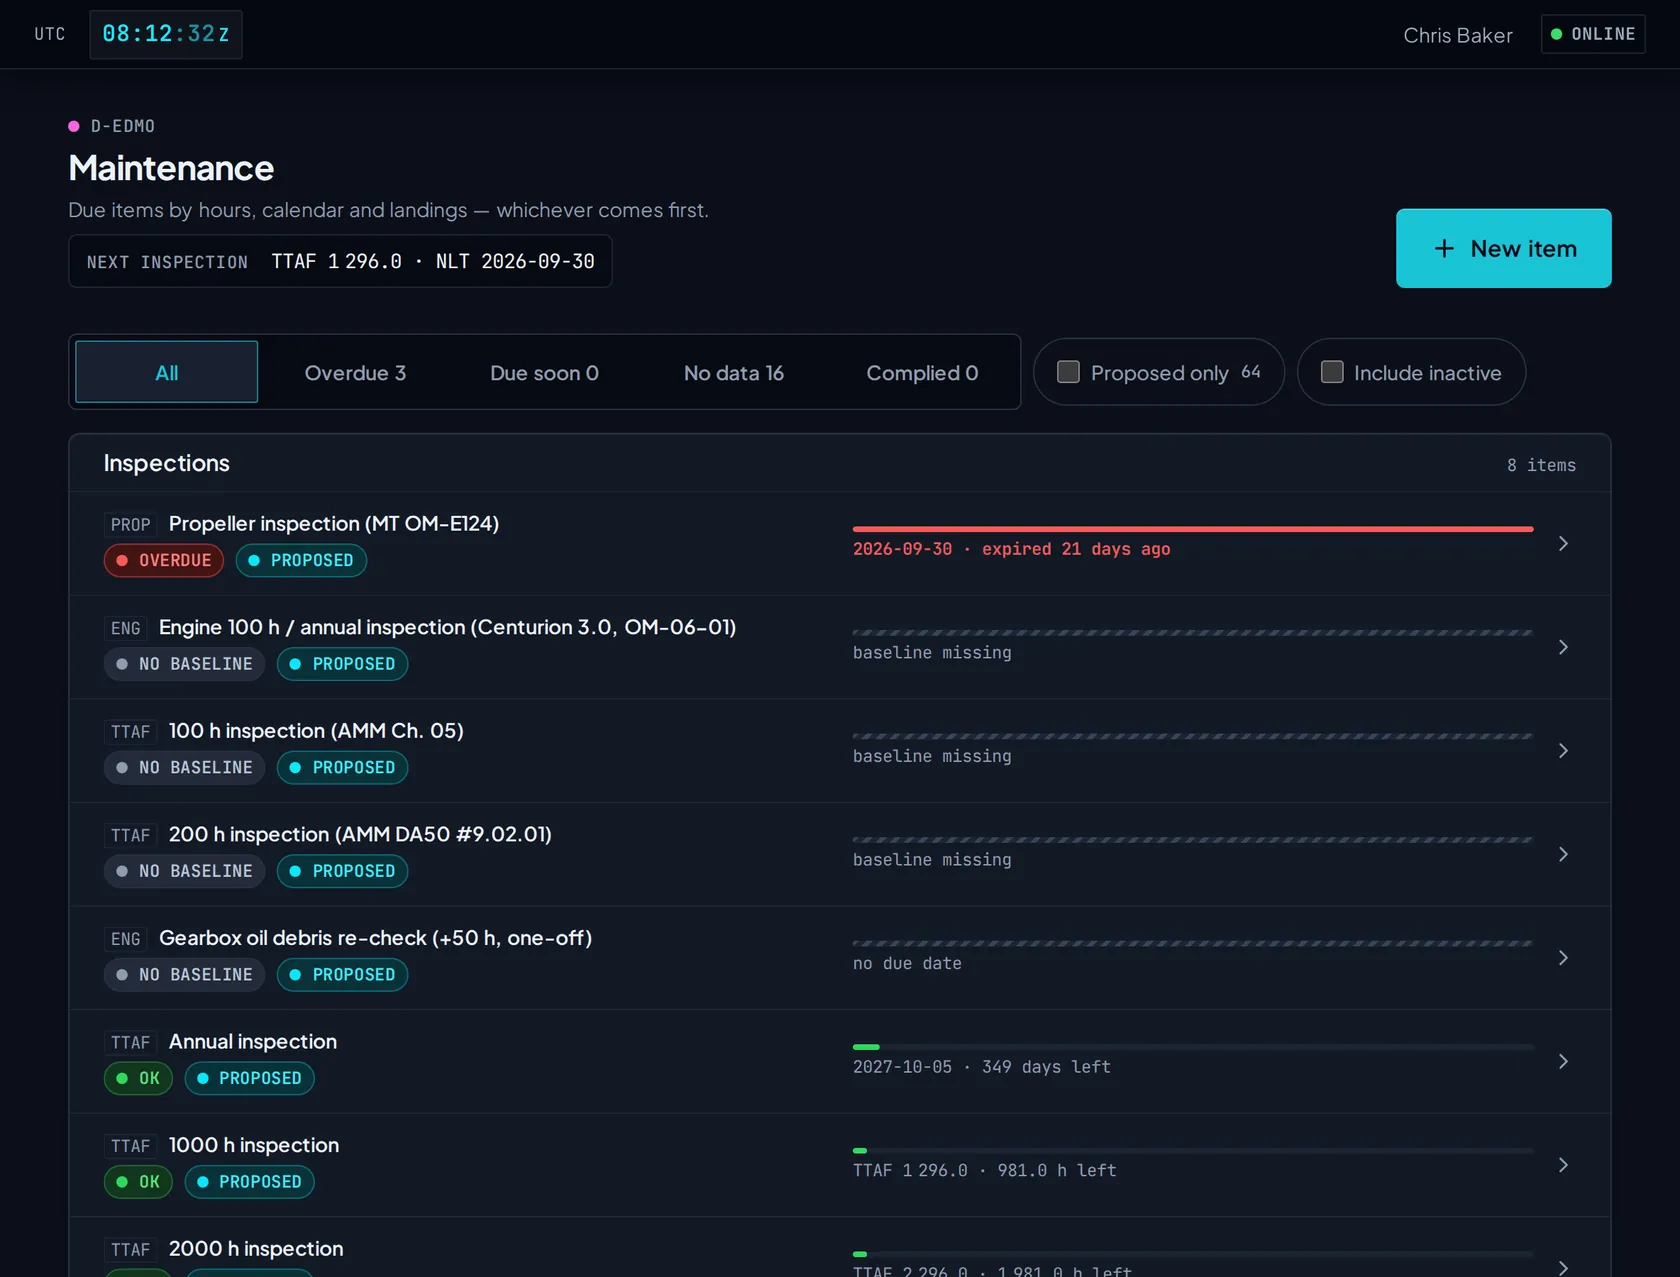Open the Engine 100 h inspection chevron
Image resolution: width=1680 pixels, height=1277 pixels.
[x=1563, y=647]
